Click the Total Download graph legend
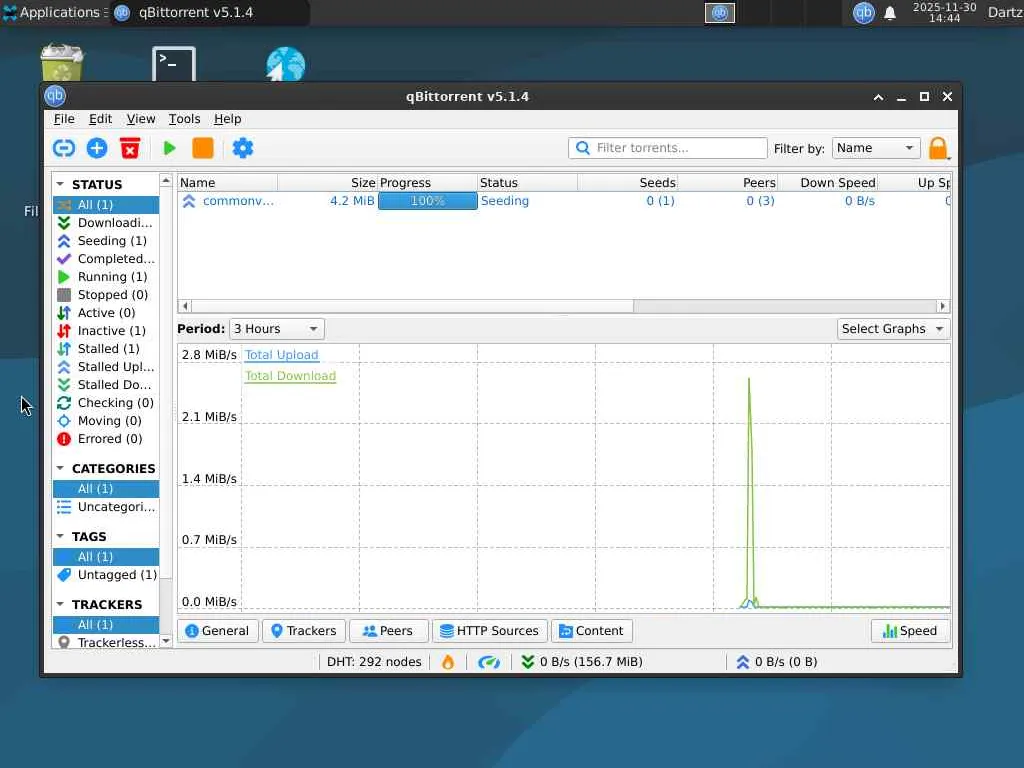1024x768 pixels. pos(290,376)
